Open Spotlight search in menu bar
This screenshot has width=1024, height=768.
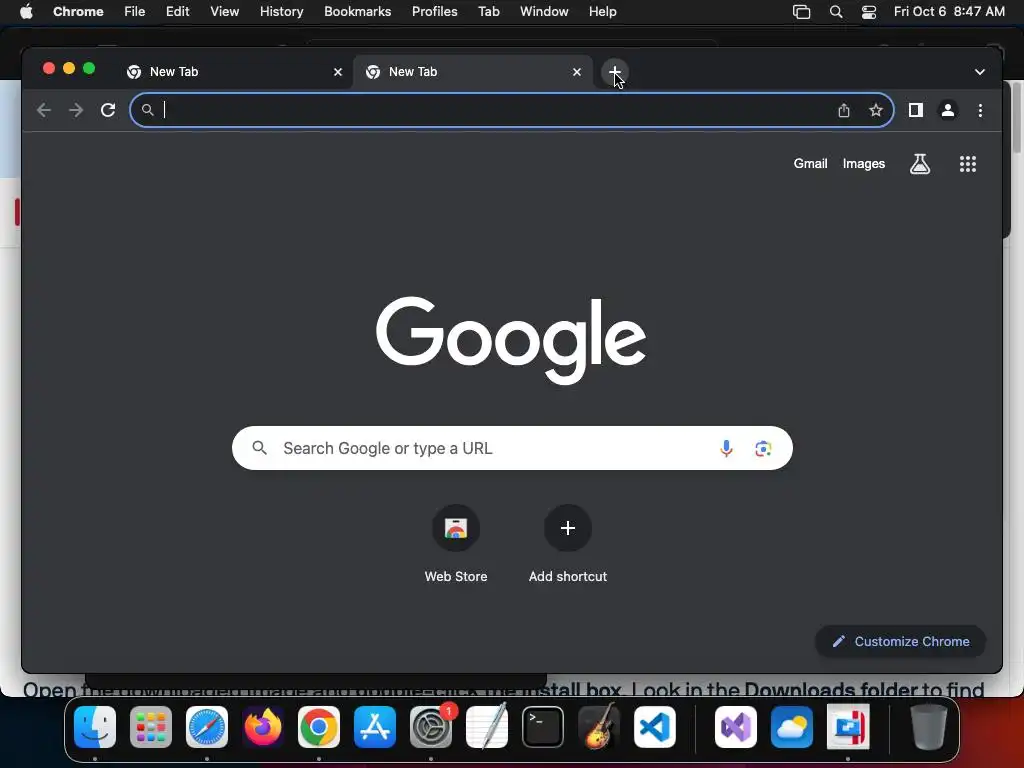click(x=835, y=11)
